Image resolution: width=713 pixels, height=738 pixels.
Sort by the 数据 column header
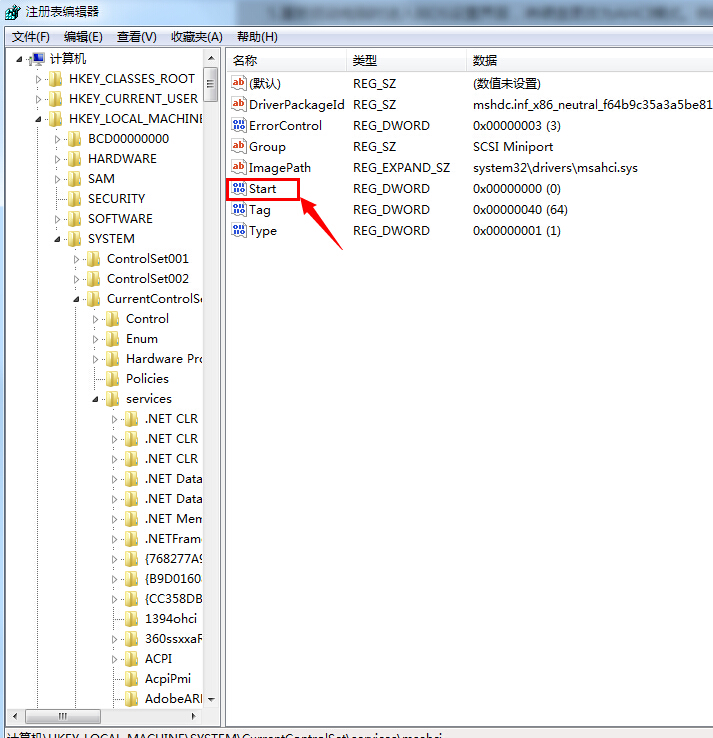pyautogui.click(x=590, y=60)
